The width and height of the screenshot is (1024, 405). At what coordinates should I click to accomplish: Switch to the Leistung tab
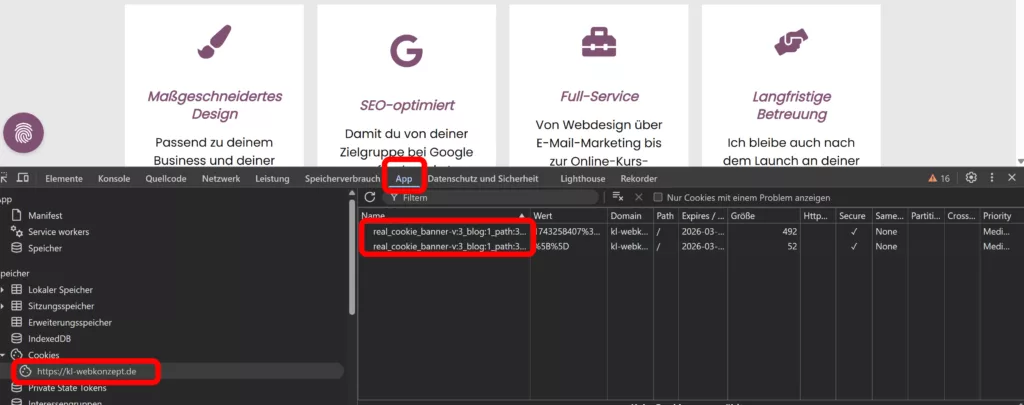(x=272, y=178)
